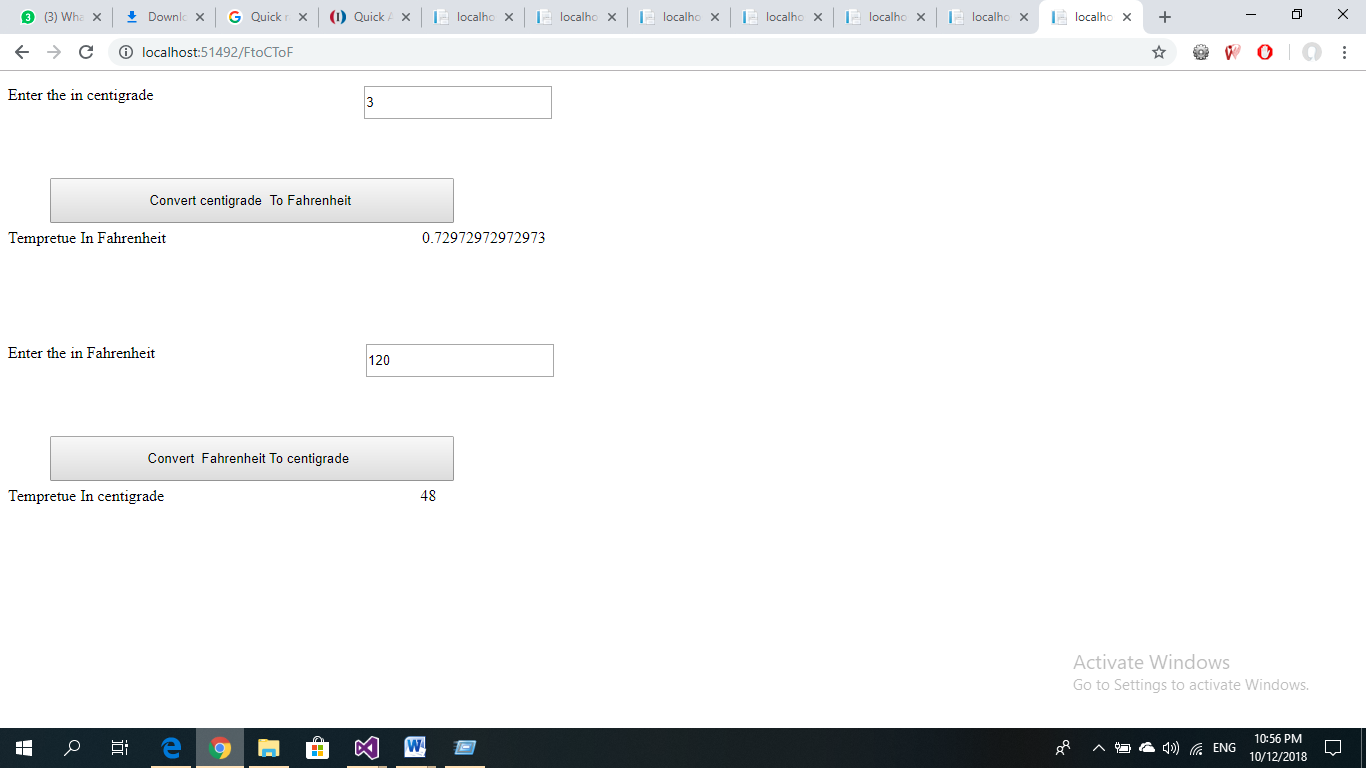The width and height of the screenshot is (1366, 768).
Task: View site information icon in address bar
Action: point(126,52)
